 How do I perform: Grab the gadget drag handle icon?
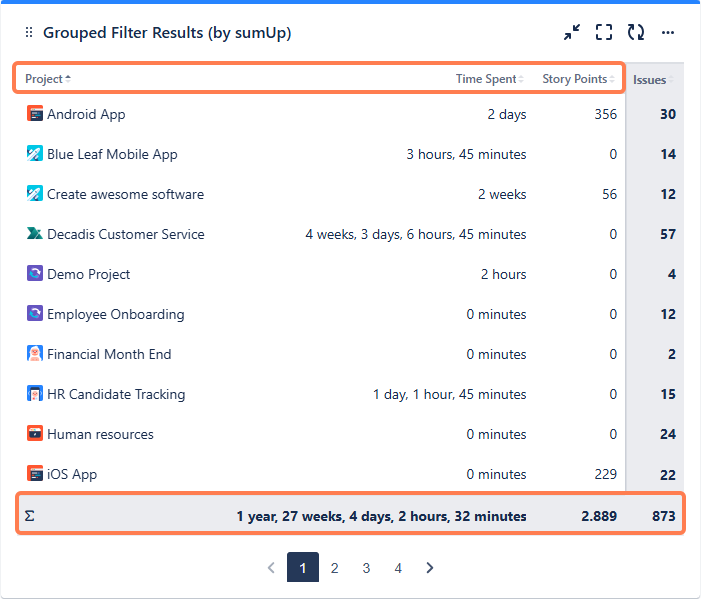tap(29, 33)
